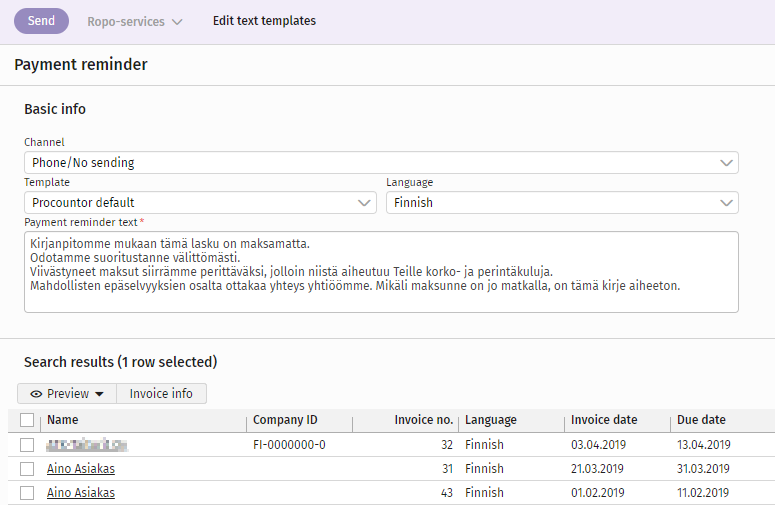775x505 pixels.
Task: Click the Send button
Action: [41, 21]
